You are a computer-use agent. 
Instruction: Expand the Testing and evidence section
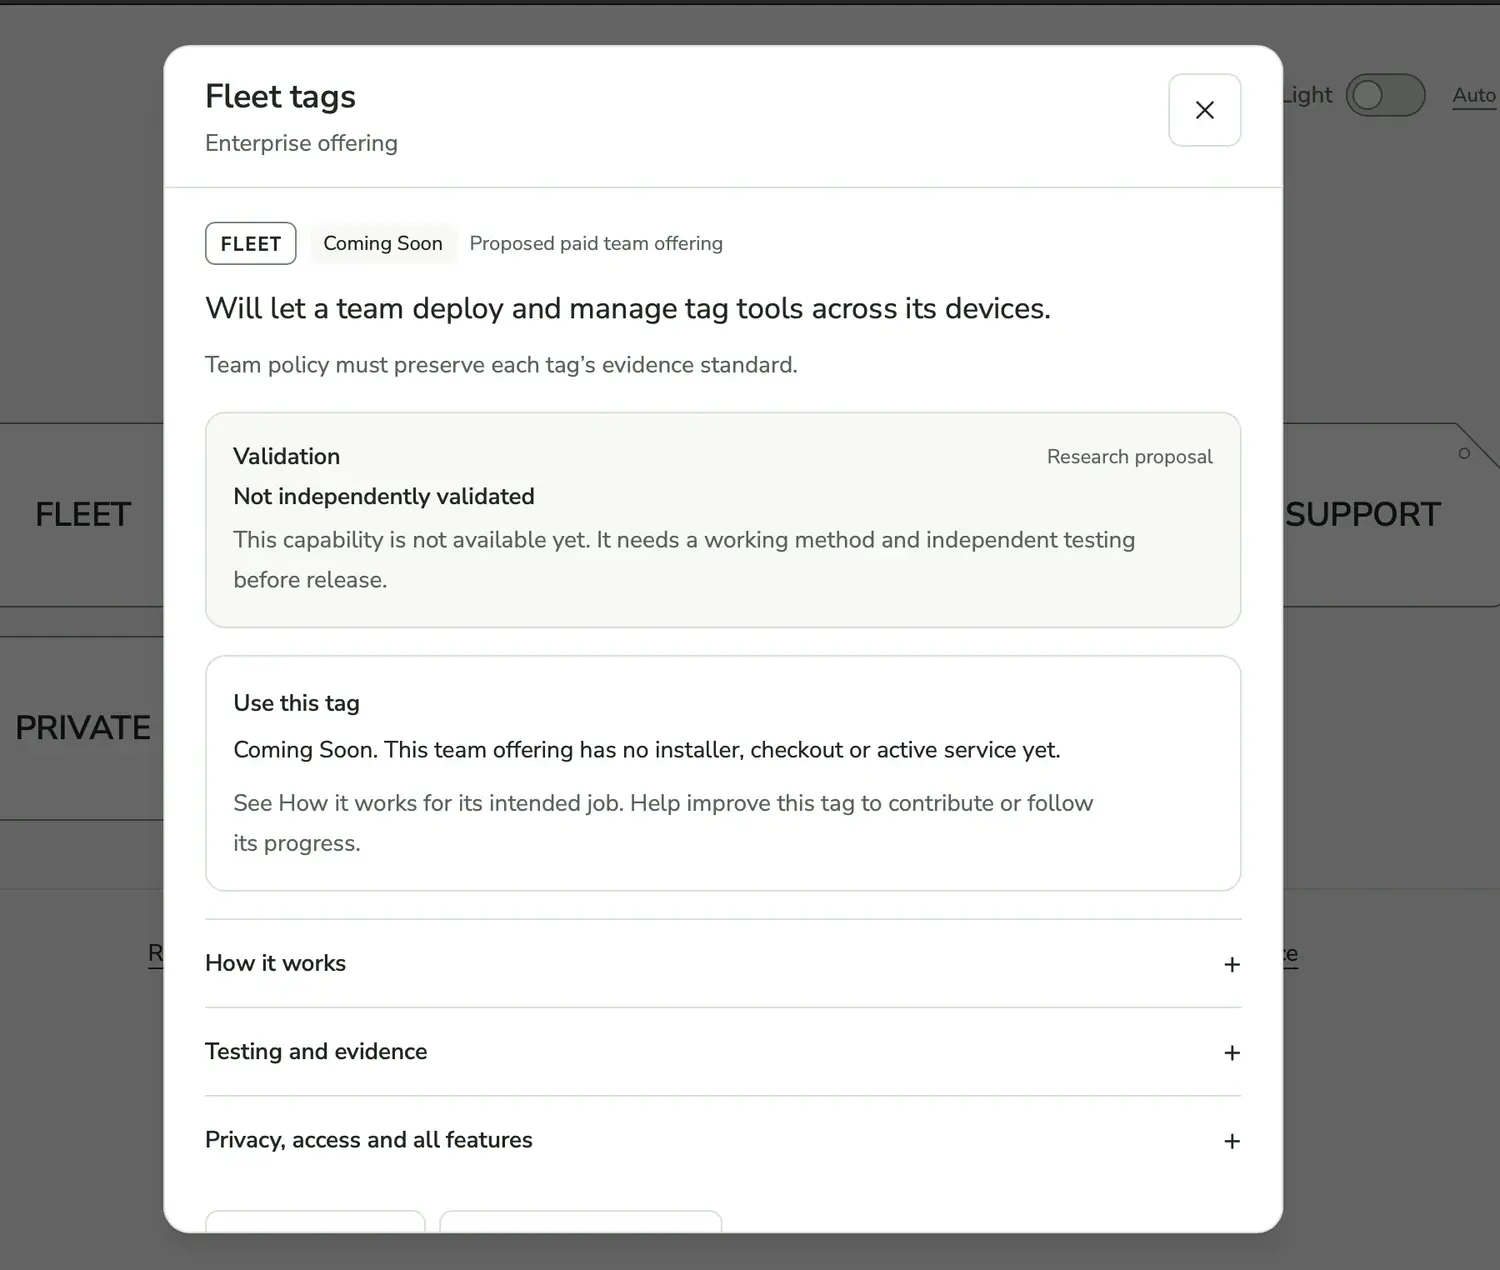click(723, 1051)
